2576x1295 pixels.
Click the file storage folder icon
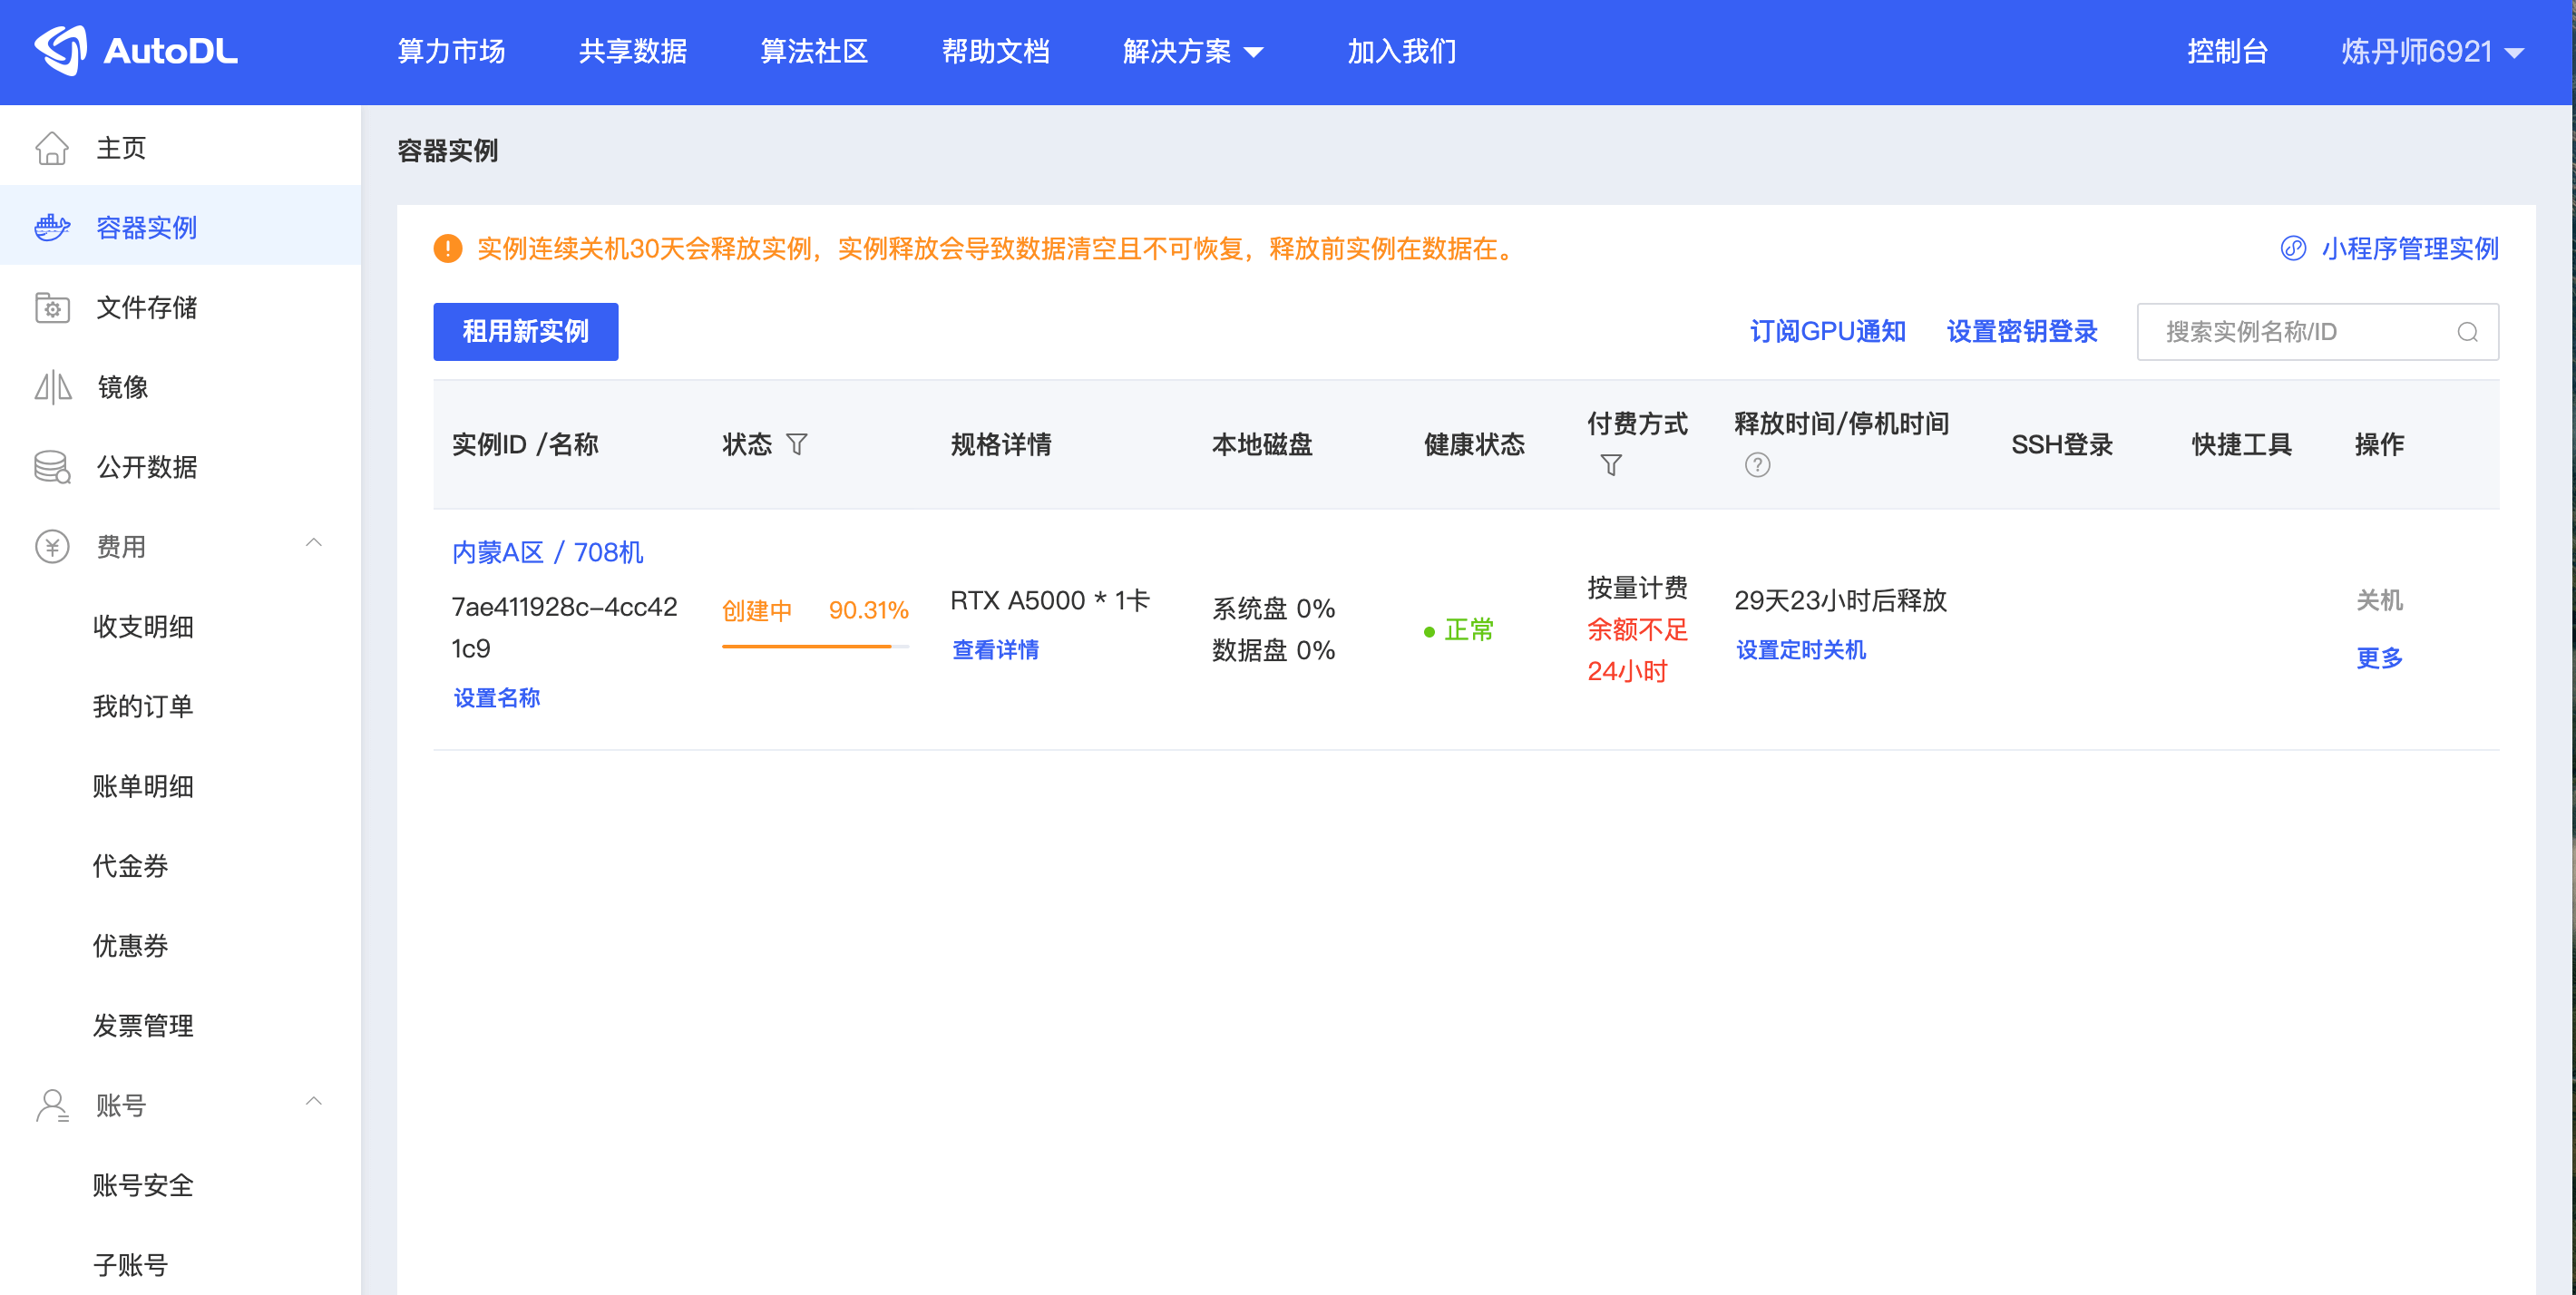(52, 308)
